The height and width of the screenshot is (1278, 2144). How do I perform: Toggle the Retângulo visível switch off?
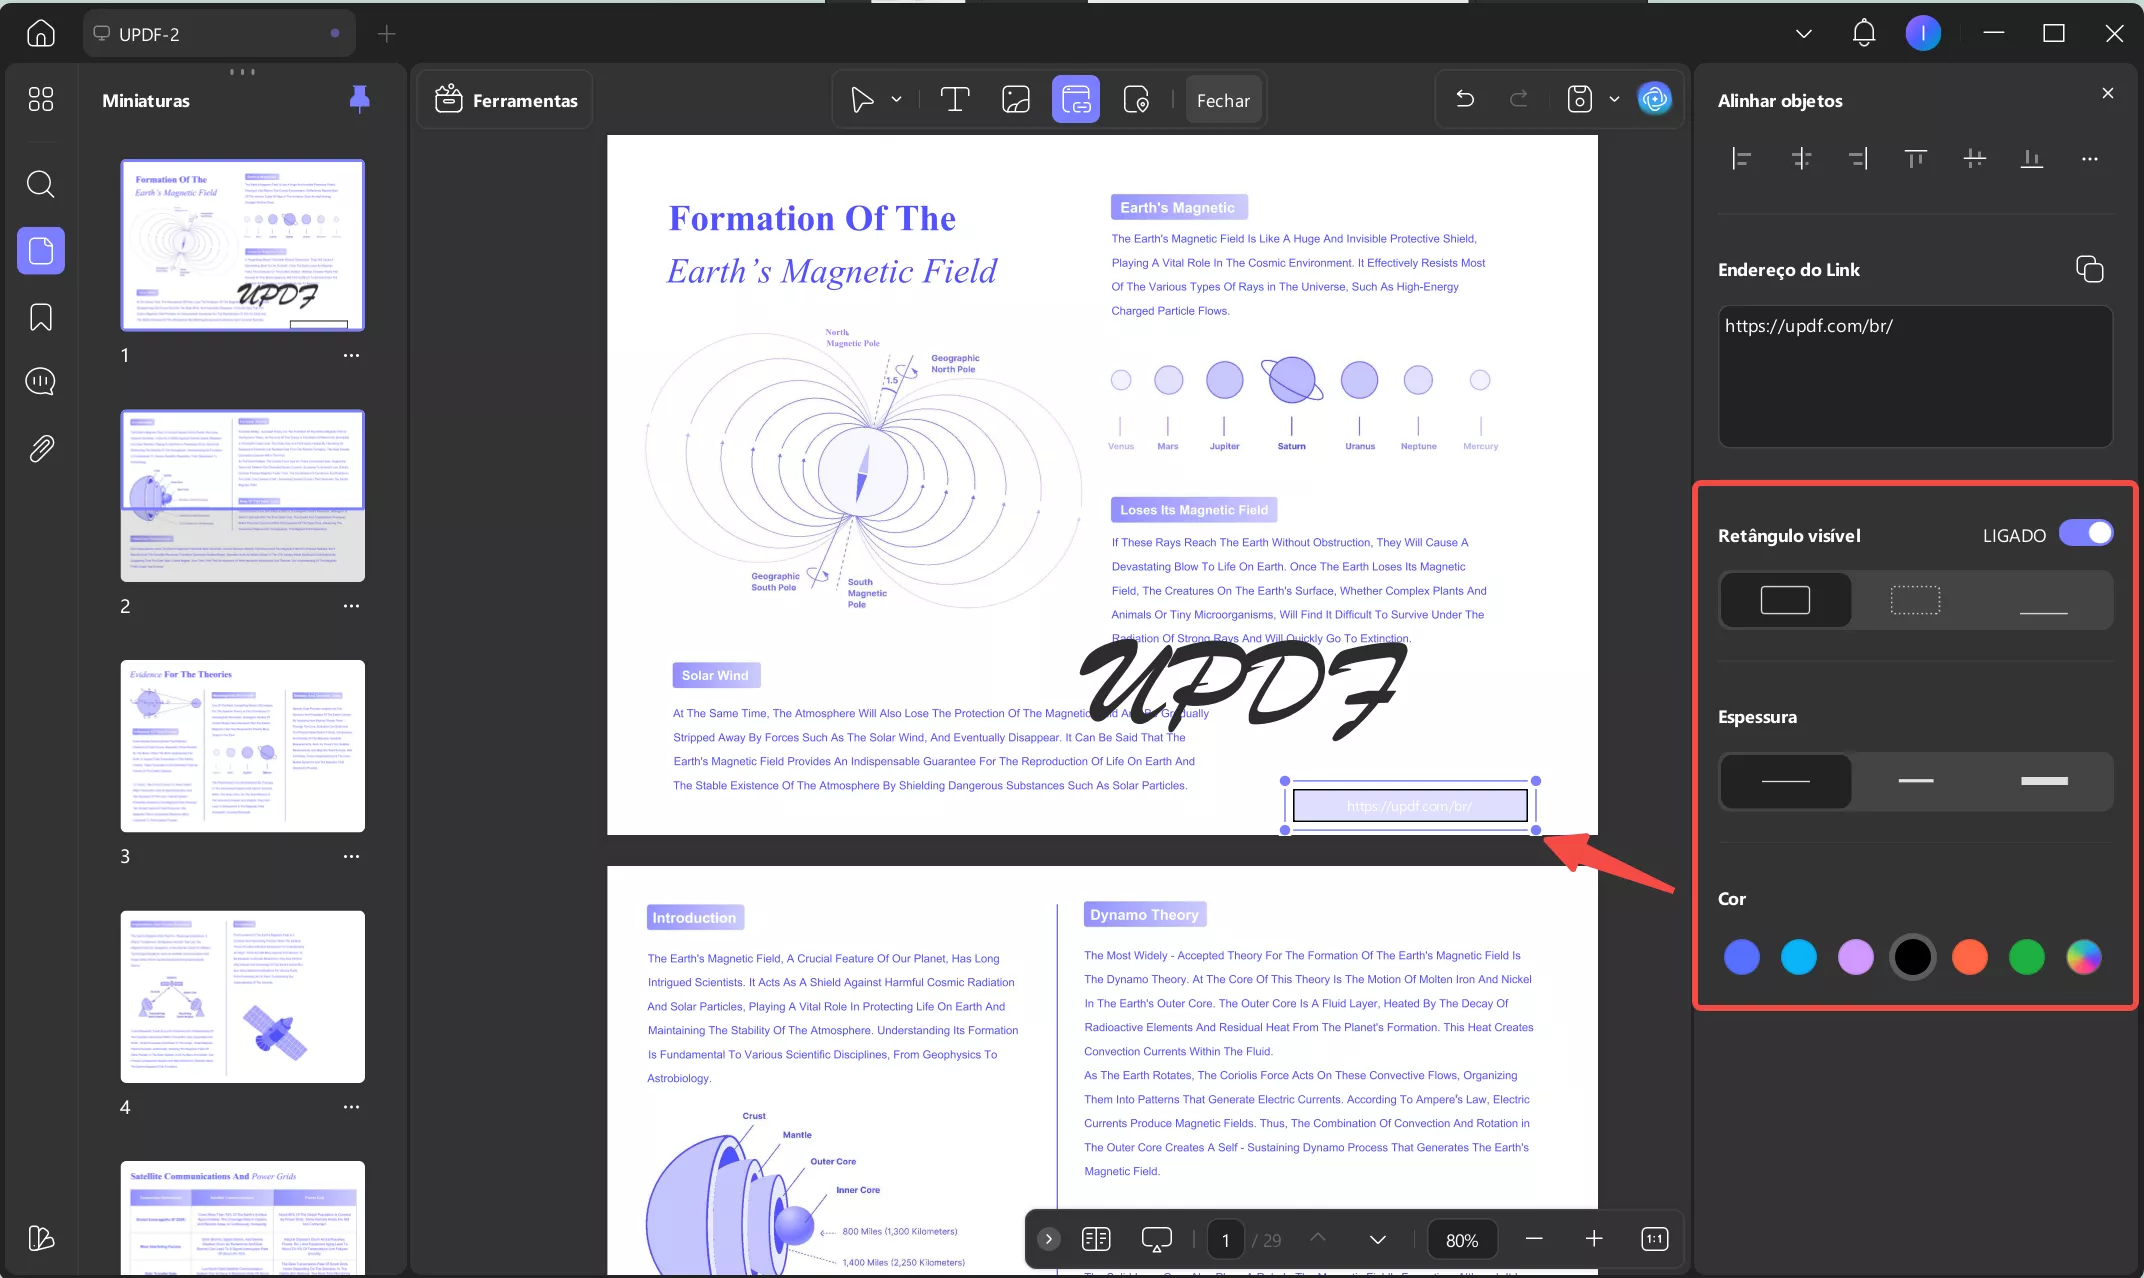tap(2086, 534)
